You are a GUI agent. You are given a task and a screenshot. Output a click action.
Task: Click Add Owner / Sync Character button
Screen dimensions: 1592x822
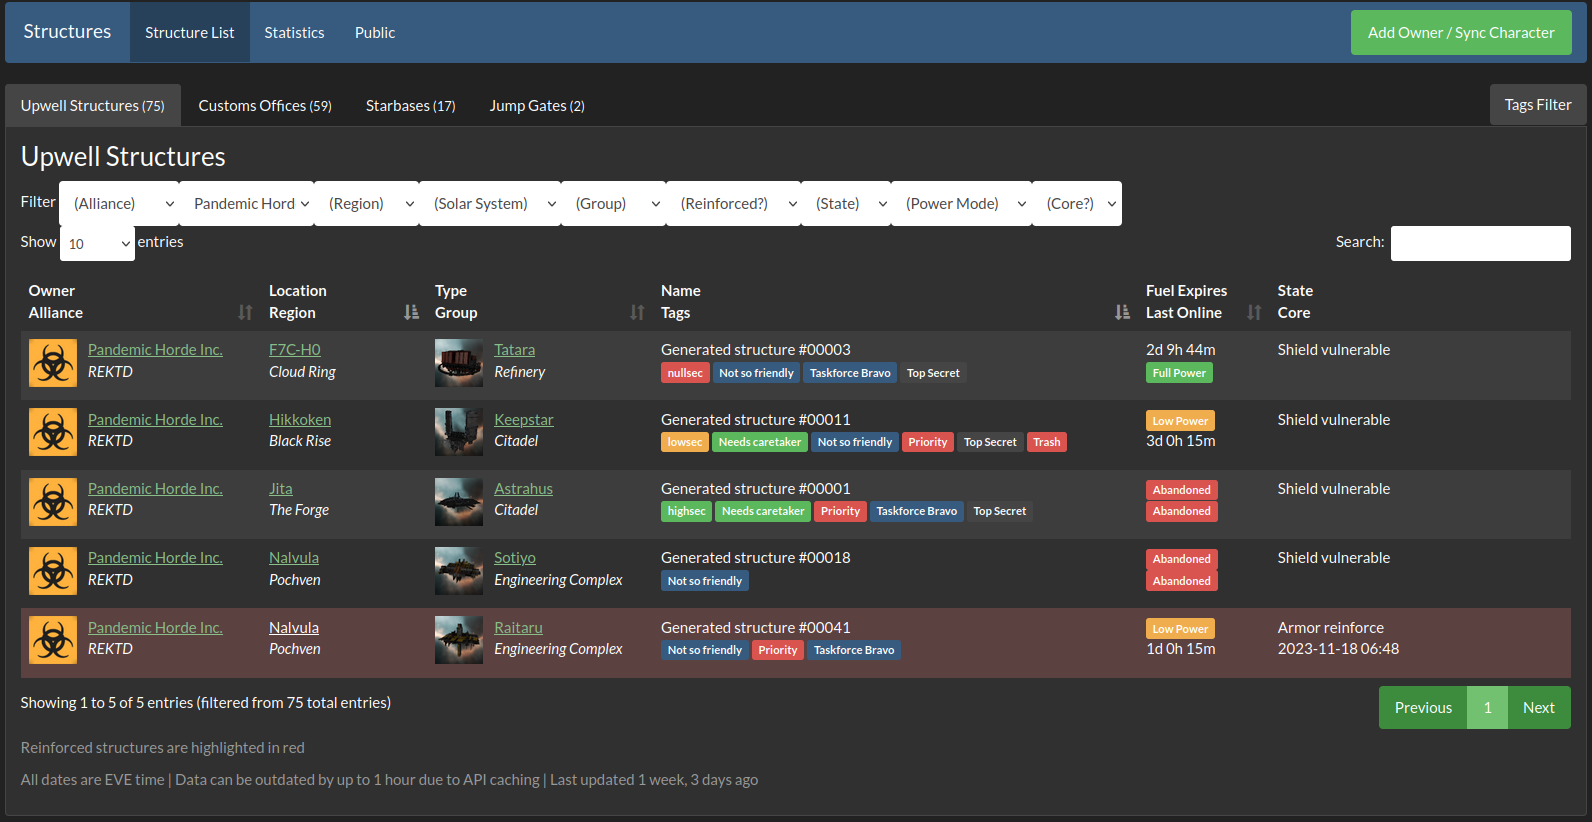1460,33
